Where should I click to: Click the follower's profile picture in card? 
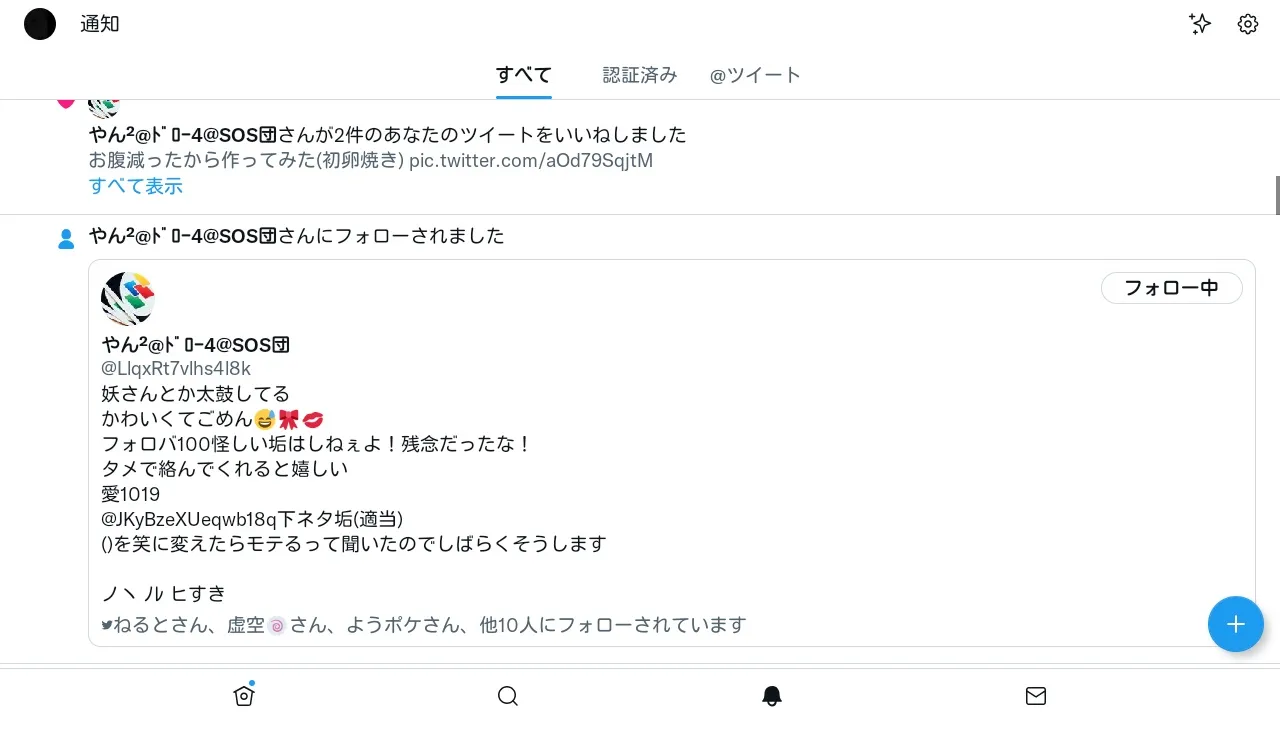click(128, 299)
